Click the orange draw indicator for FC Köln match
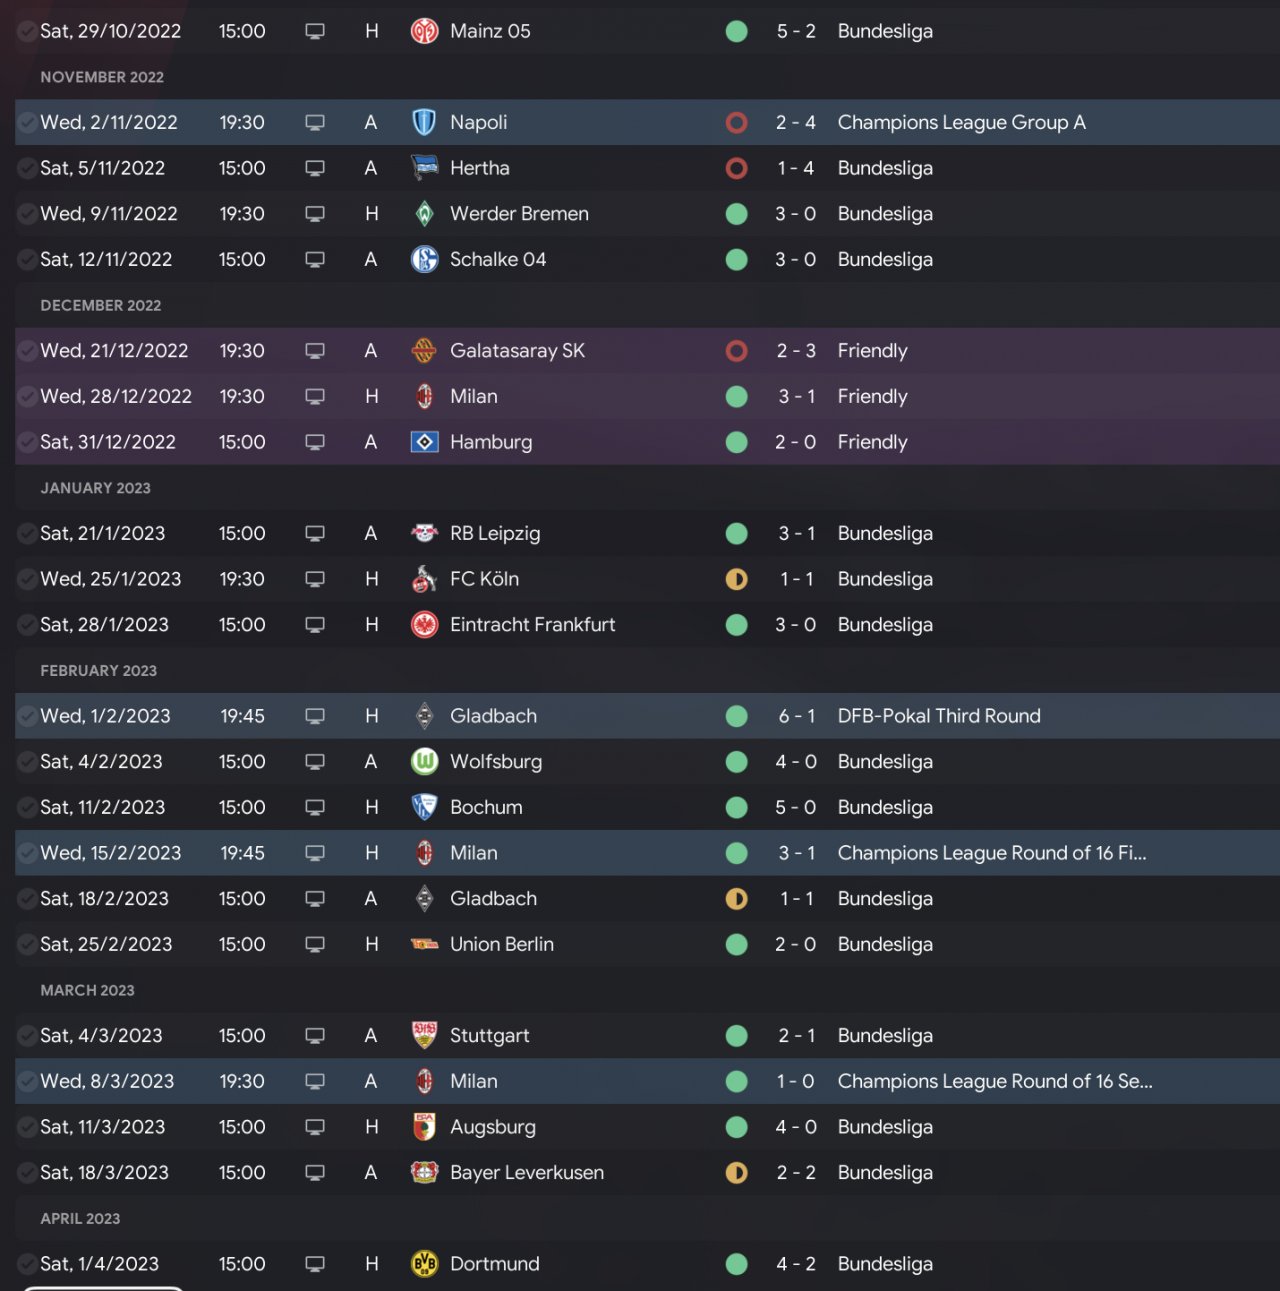Image resolution: width=1280 pixels, height=1291 pixels. point(737,579)
